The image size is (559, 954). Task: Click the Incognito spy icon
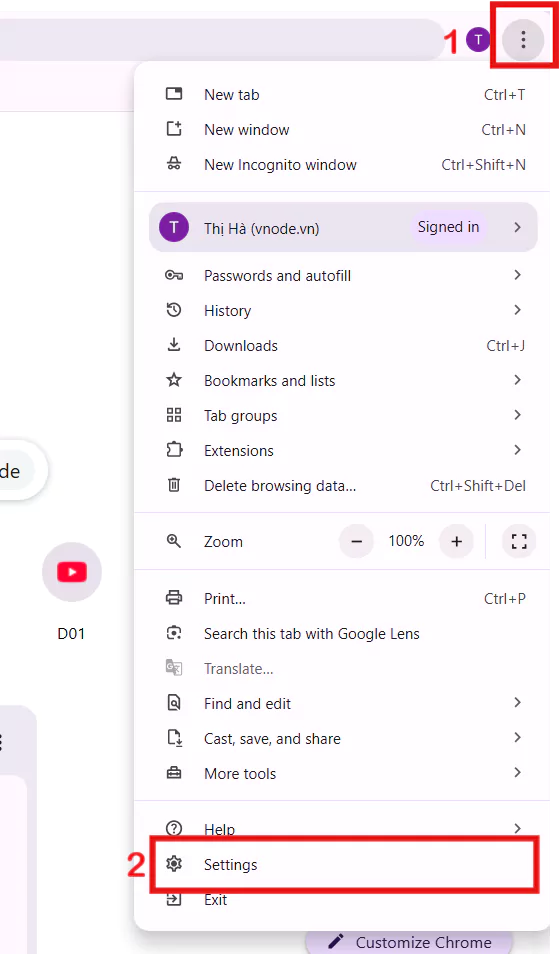click(x=174, y=164)
